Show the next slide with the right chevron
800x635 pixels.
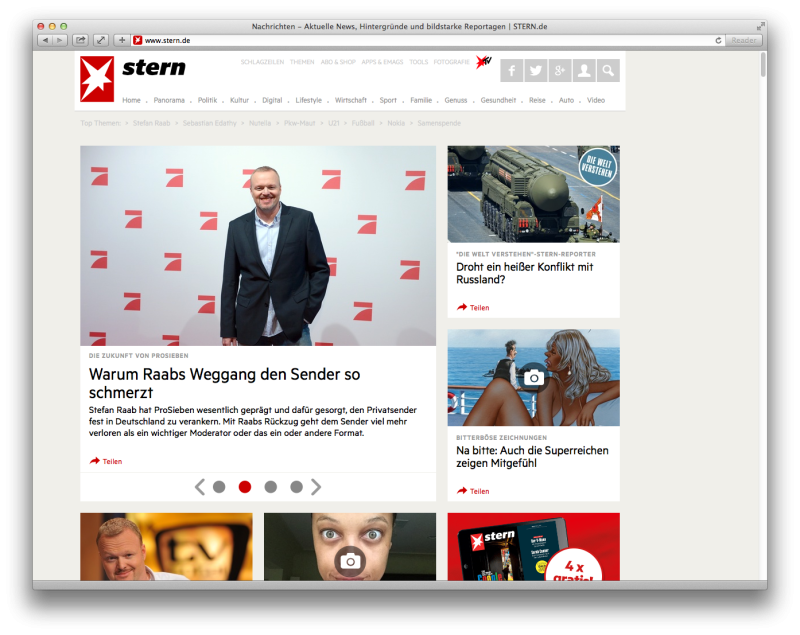(x=316, y=487)
